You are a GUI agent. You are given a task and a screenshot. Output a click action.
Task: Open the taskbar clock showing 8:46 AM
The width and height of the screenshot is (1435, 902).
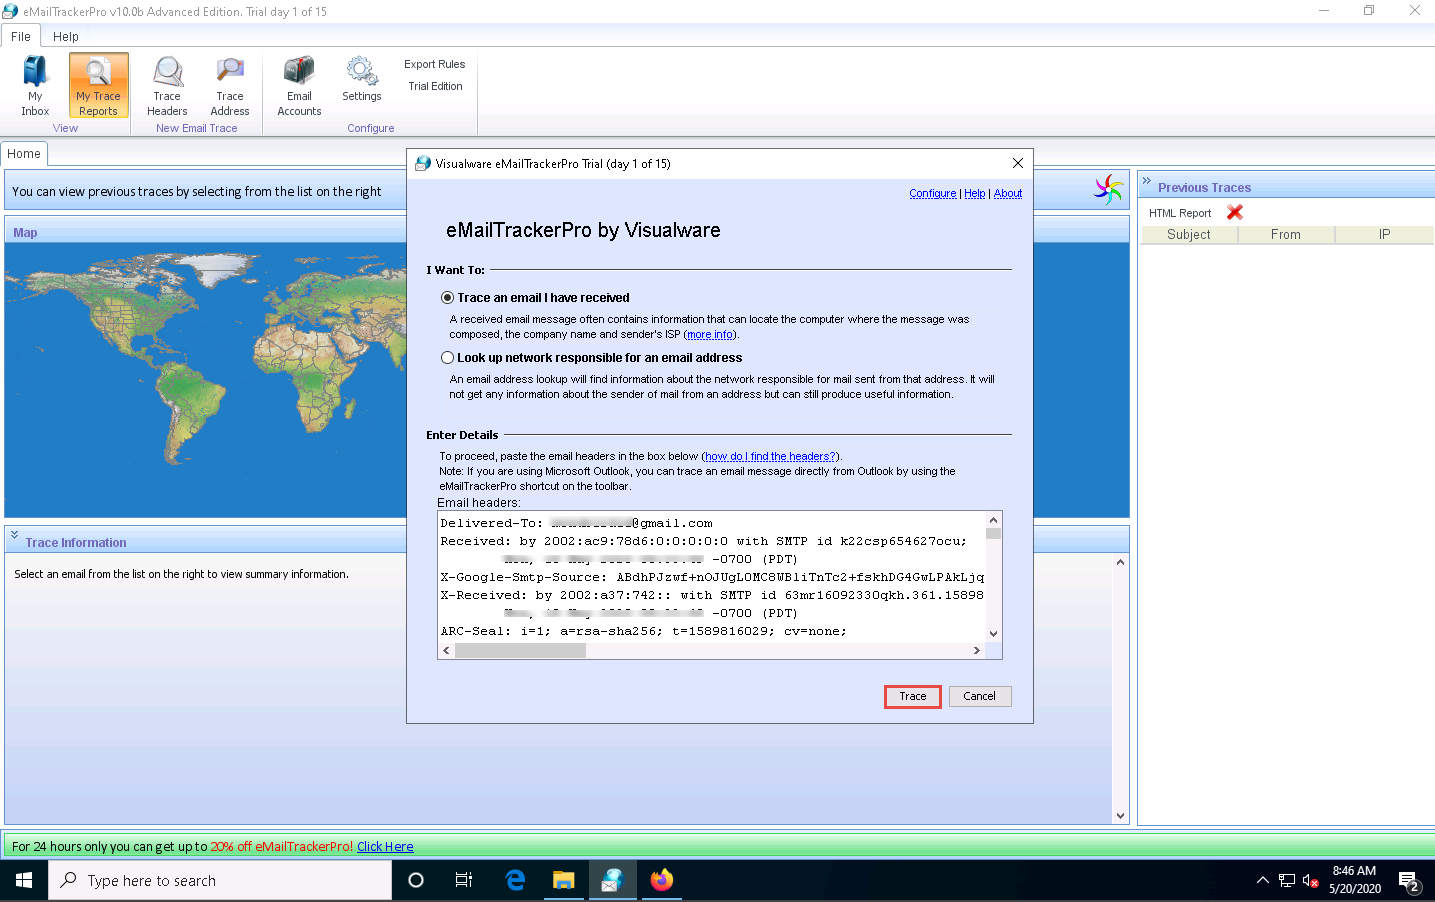tap(1355, 880)
